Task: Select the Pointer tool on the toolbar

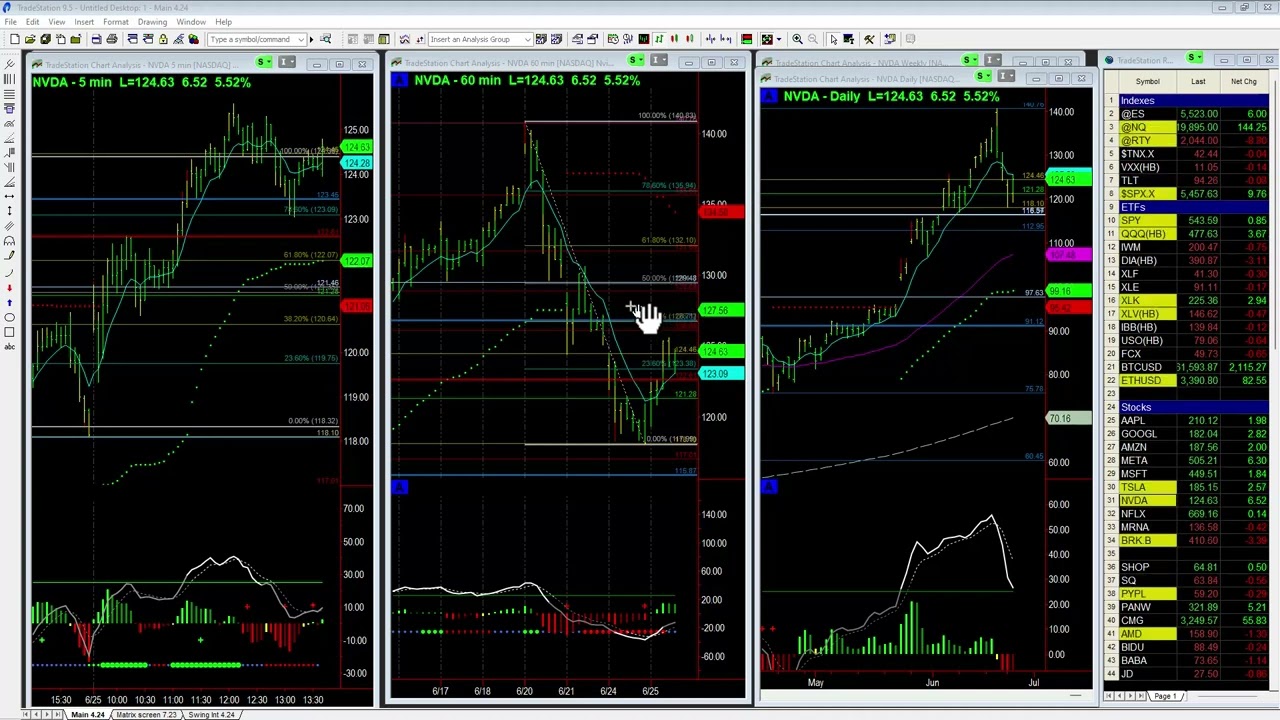Action: pyautogui.click(x=834, y=40)
